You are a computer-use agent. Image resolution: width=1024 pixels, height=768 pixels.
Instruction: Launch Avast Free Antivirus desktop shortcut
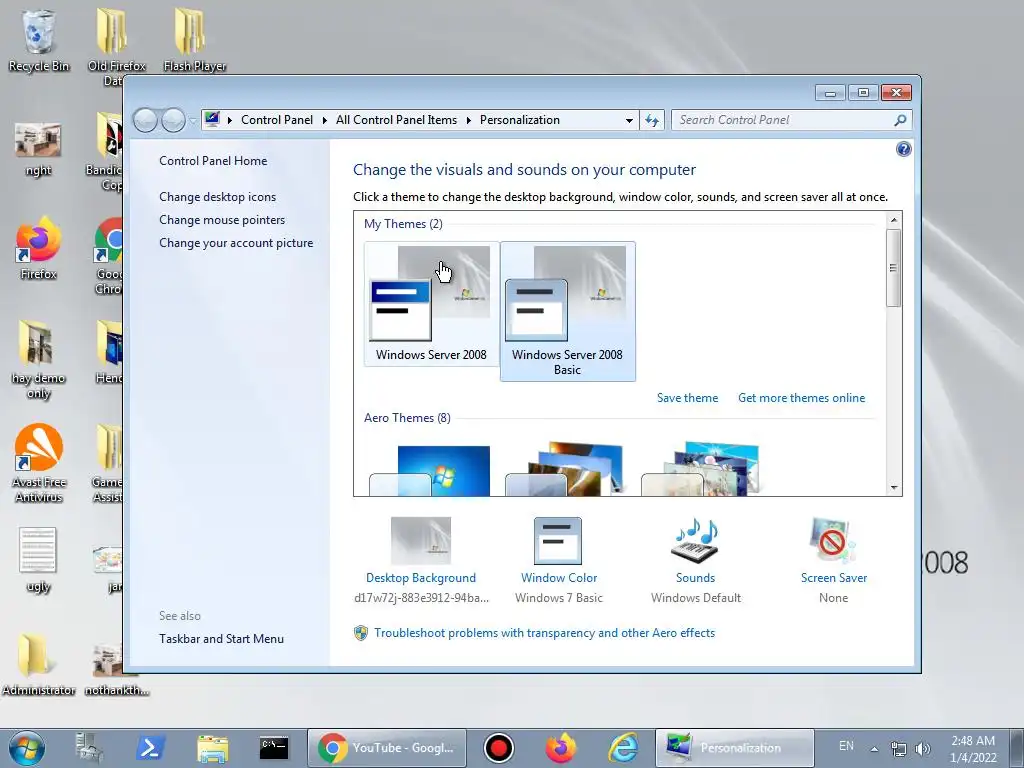pos(39,462)
